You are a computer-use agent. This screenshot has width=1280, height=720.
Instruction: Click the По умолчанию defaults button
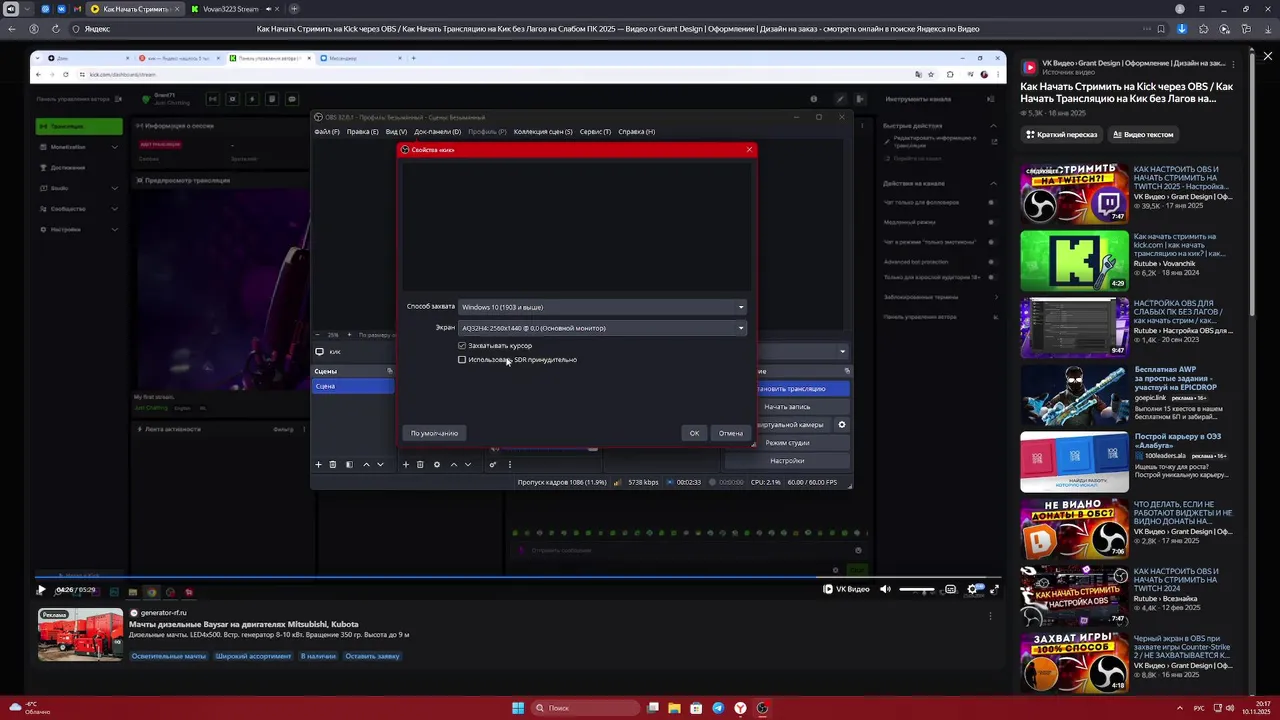[x=434, y=433]
